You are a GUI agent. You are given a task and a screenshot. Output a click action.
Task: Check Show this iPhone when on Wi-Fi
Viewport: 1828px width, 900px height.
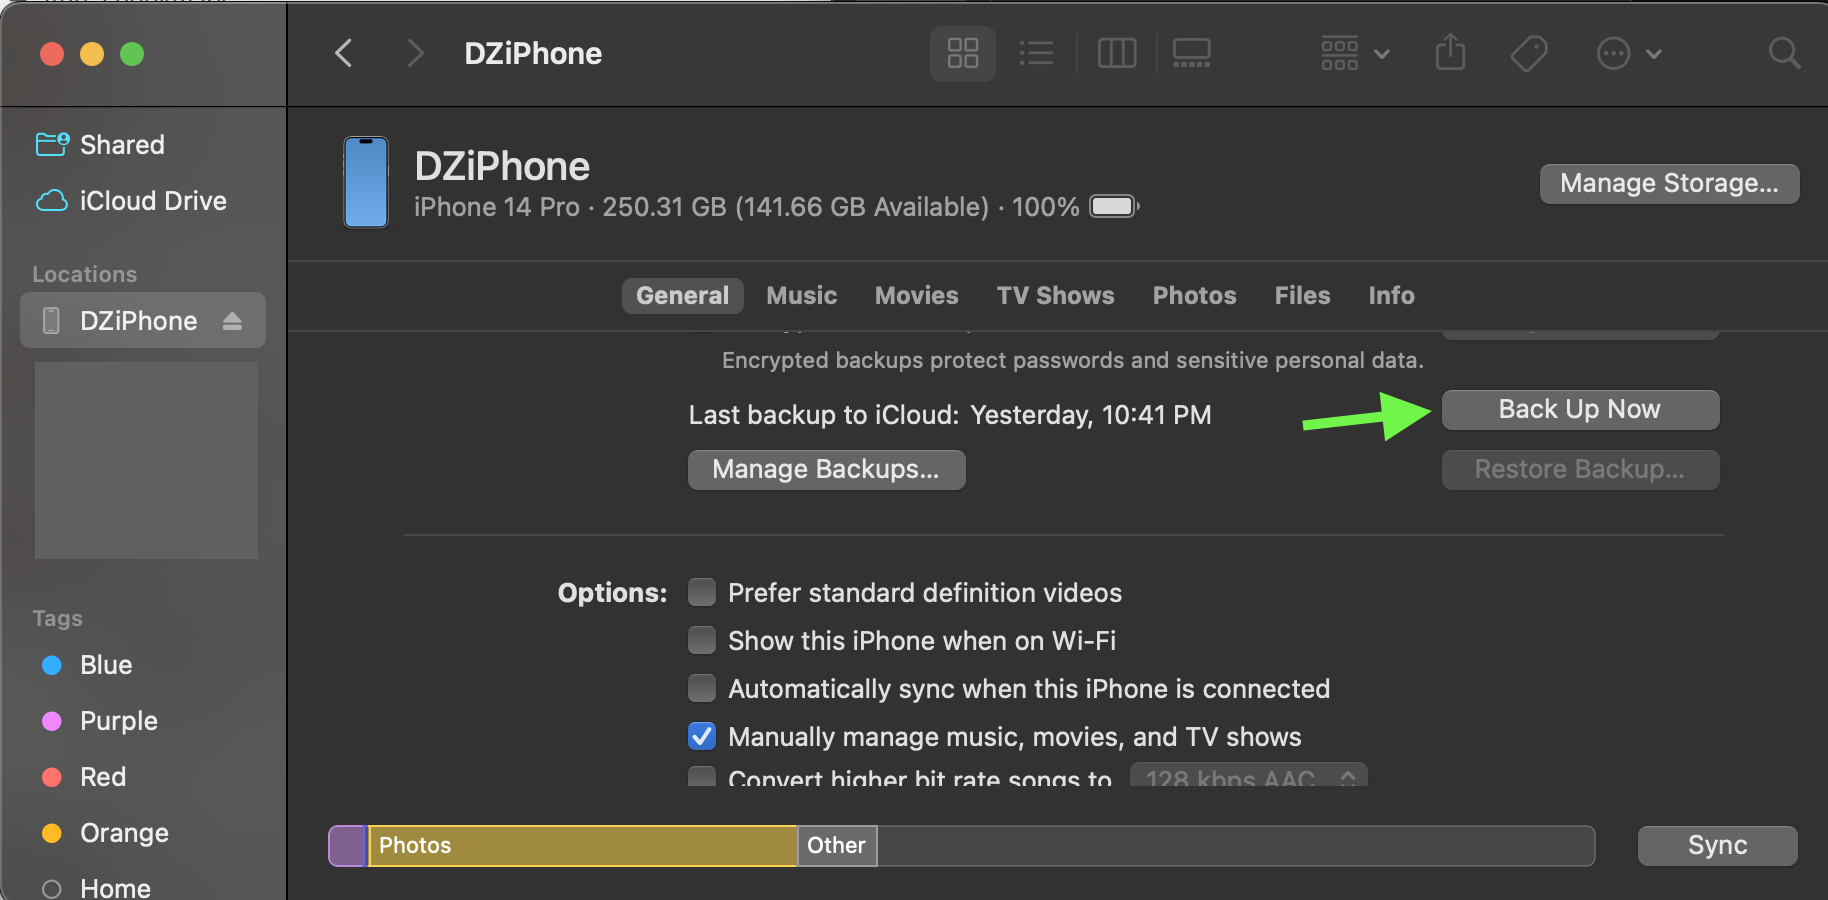point(702,641)
